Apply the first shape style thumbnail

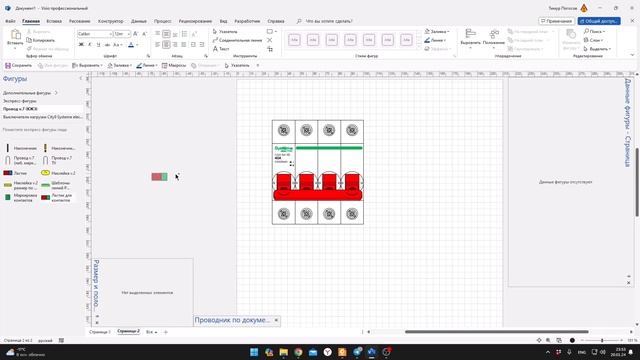tap(294, 40)
